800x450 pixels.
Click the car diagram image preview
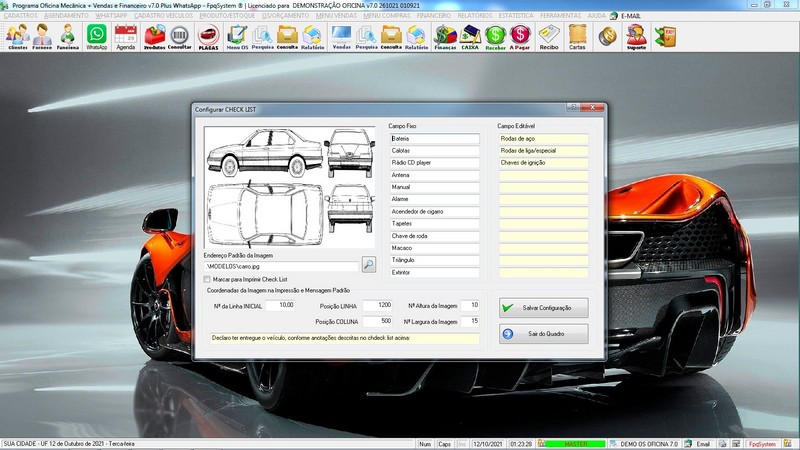pos(290,186)
